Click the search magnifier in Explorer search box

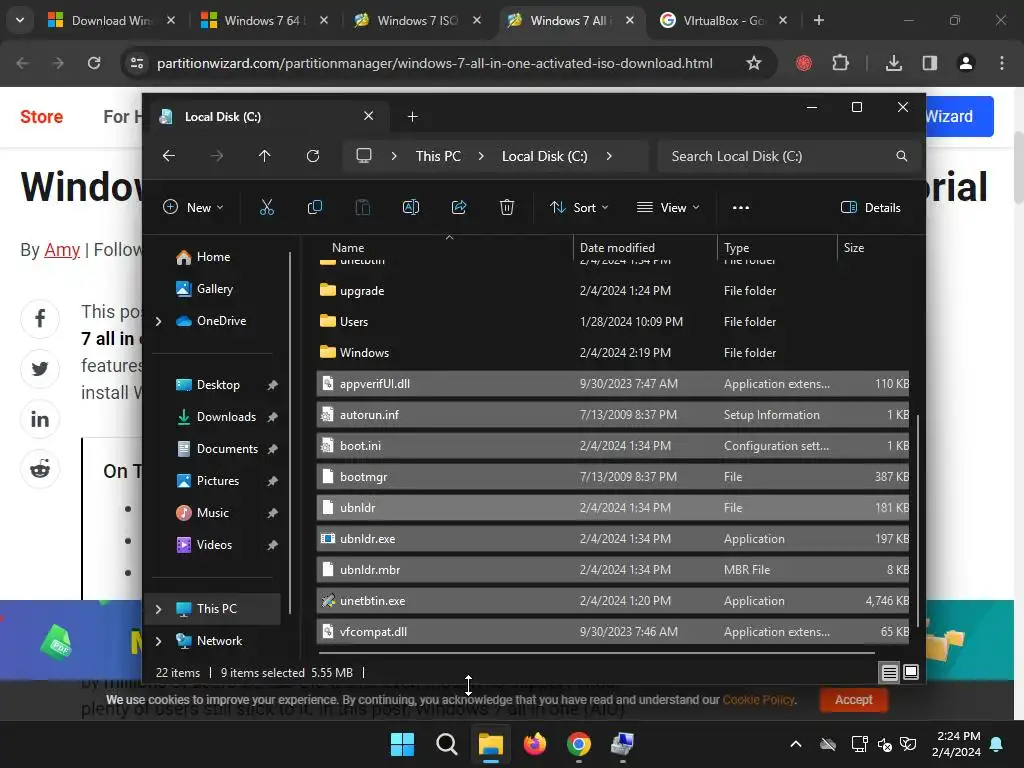click(x=901, y=156)
